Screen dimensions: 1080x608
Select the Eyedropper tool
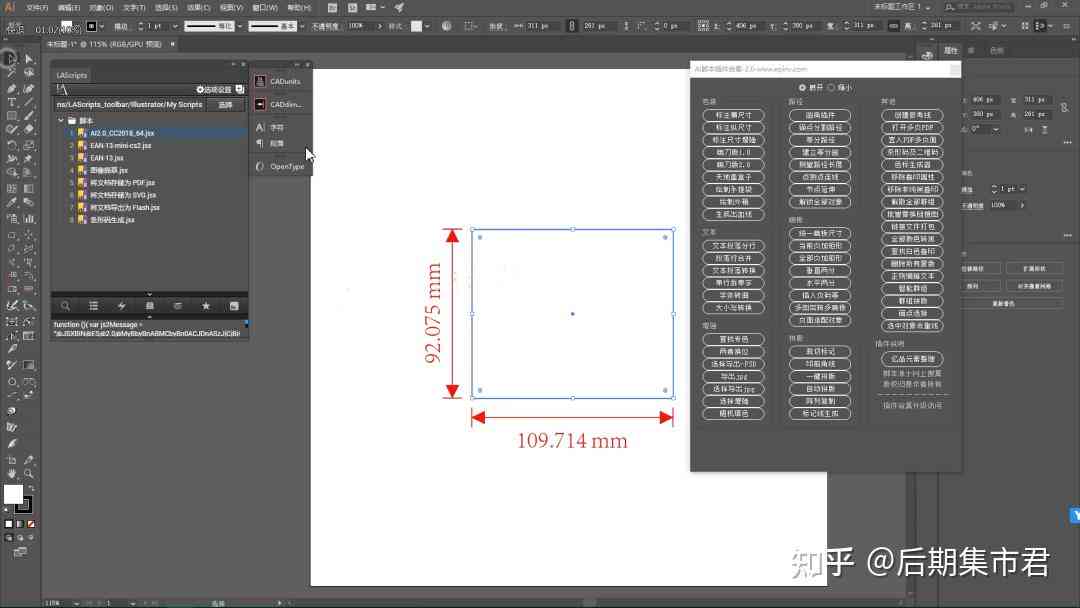(x=12, y=203)
